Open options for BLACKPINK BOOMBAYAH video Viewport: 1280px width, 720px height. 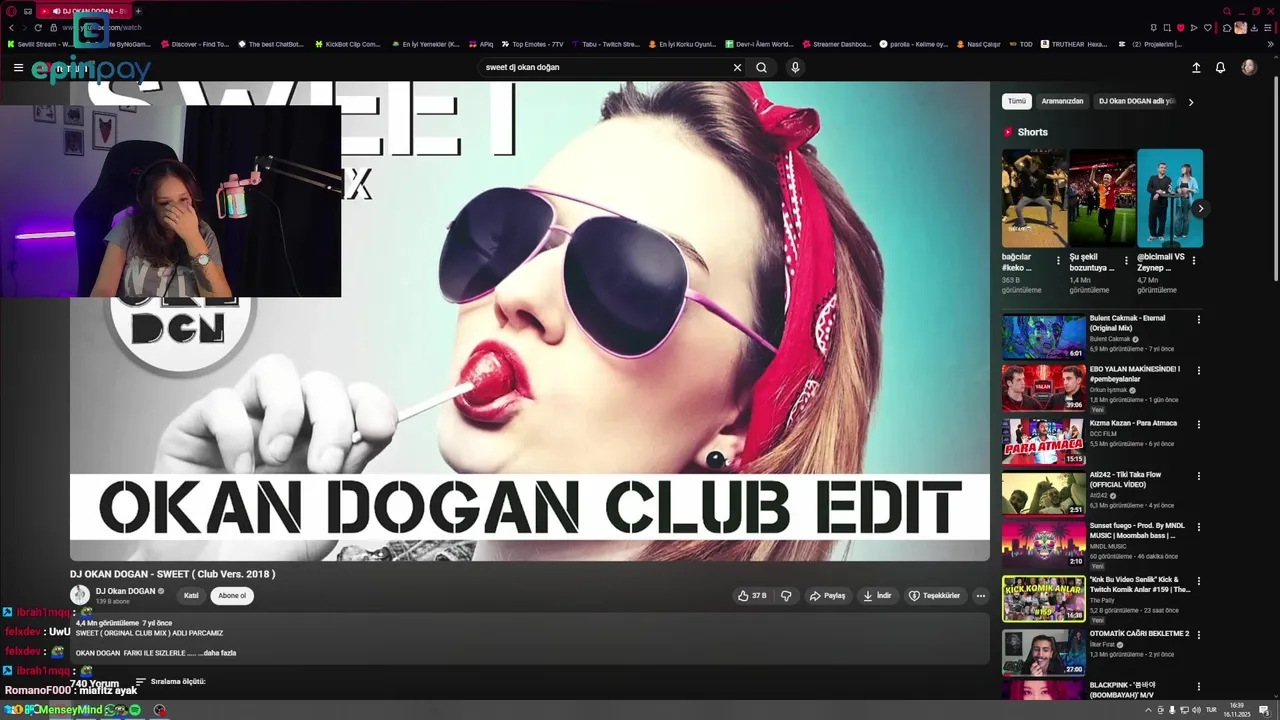pos(1199,686)
